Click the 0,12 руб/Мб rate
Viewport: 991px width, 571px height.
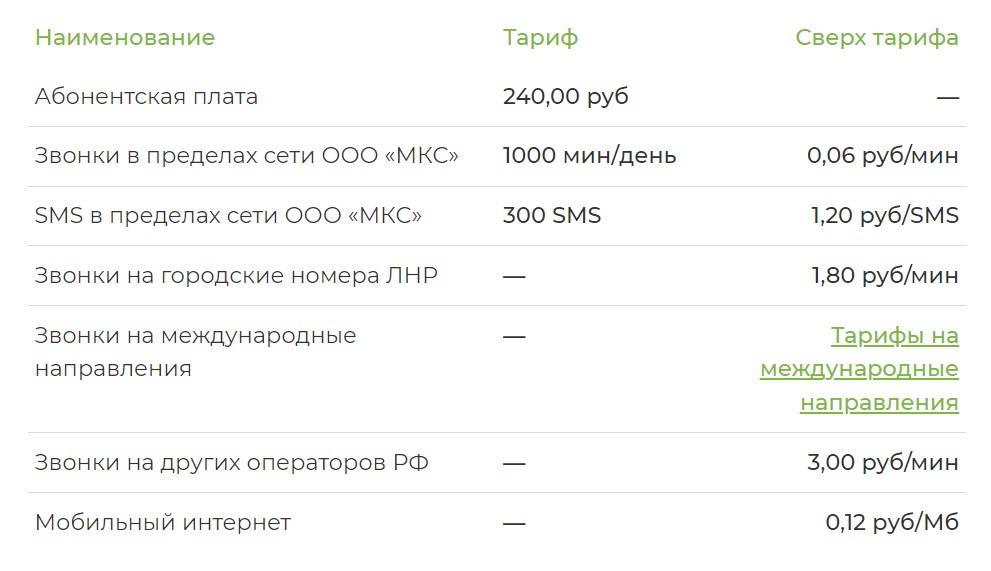coord(891,522)
